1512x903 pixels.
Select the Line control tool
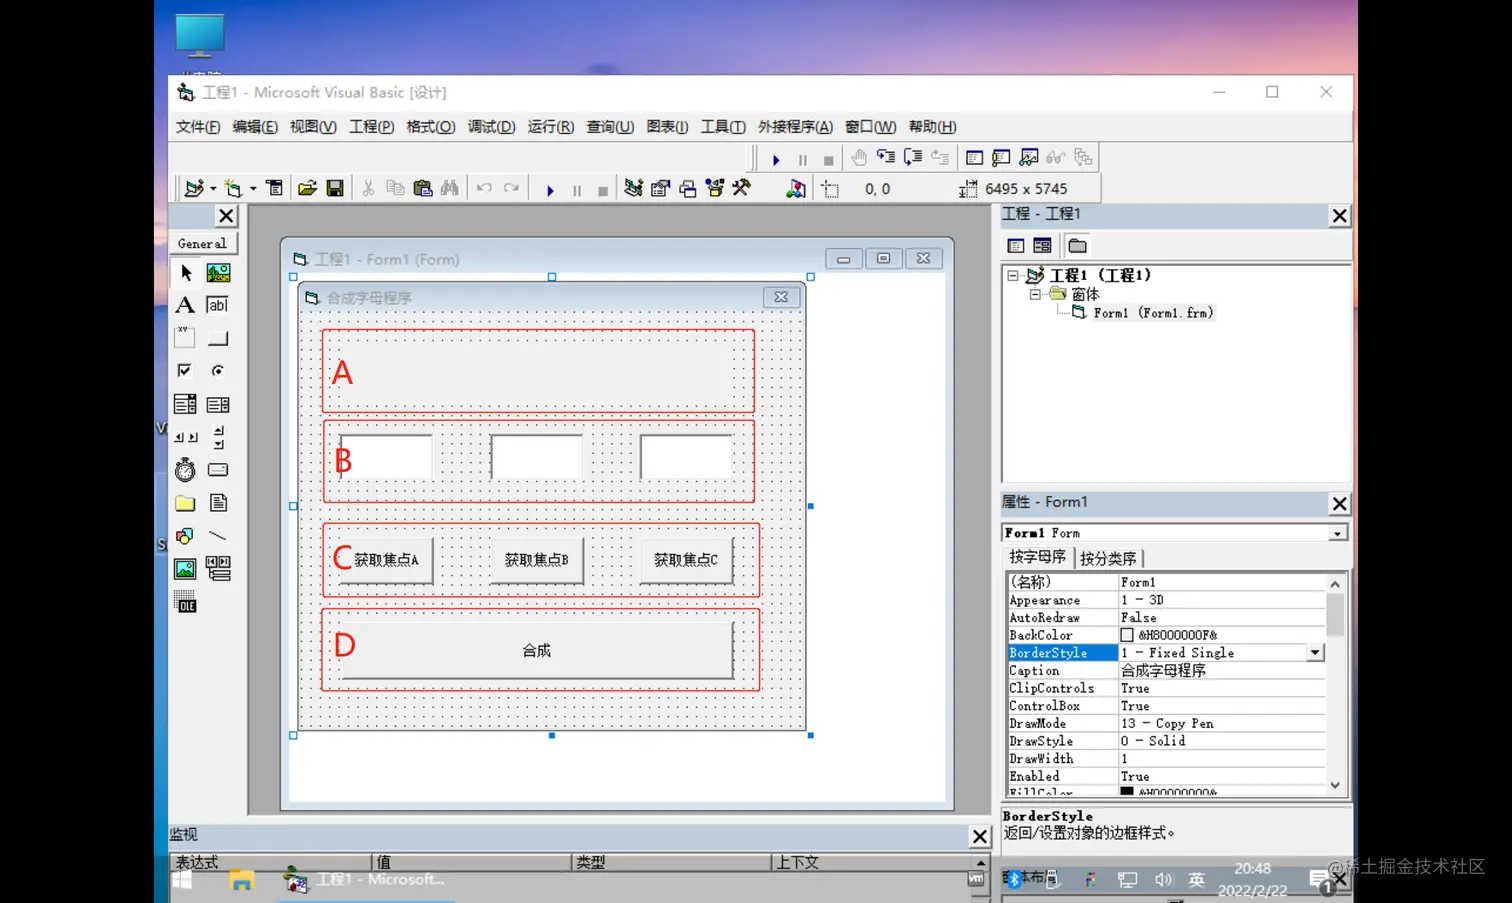click(218, 536)
